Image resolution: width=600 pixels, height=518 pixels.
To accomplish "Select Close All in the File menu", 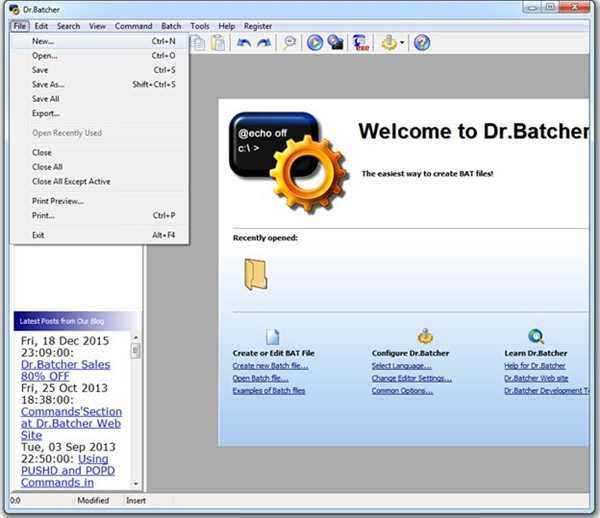I will pyautogui.click(x=100, y=167).
